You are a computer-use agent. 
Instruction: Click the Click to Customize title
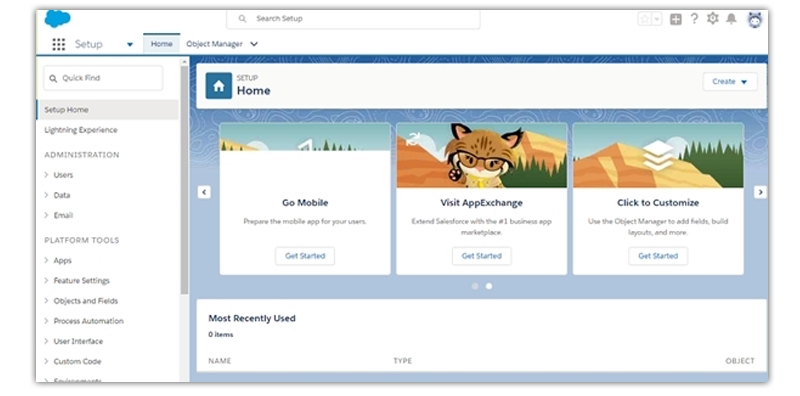point(658,203)
